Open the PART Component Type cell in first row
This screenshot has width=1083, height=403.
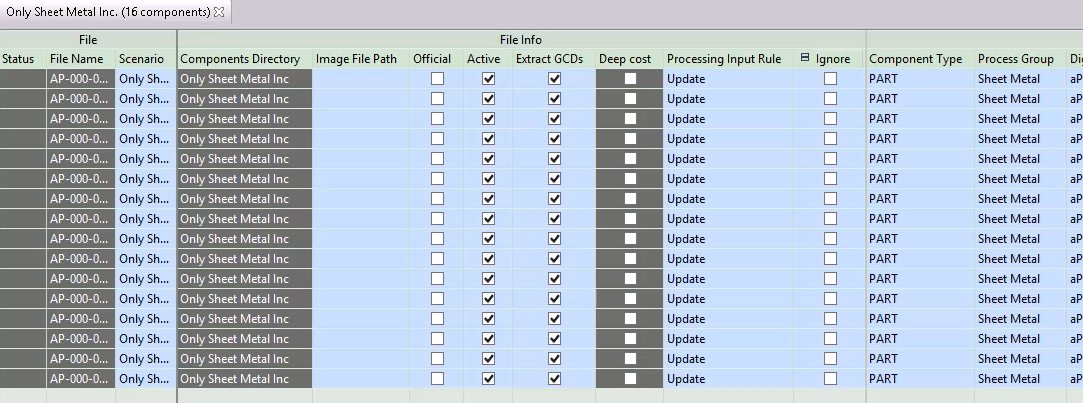(x=918, y=79)
